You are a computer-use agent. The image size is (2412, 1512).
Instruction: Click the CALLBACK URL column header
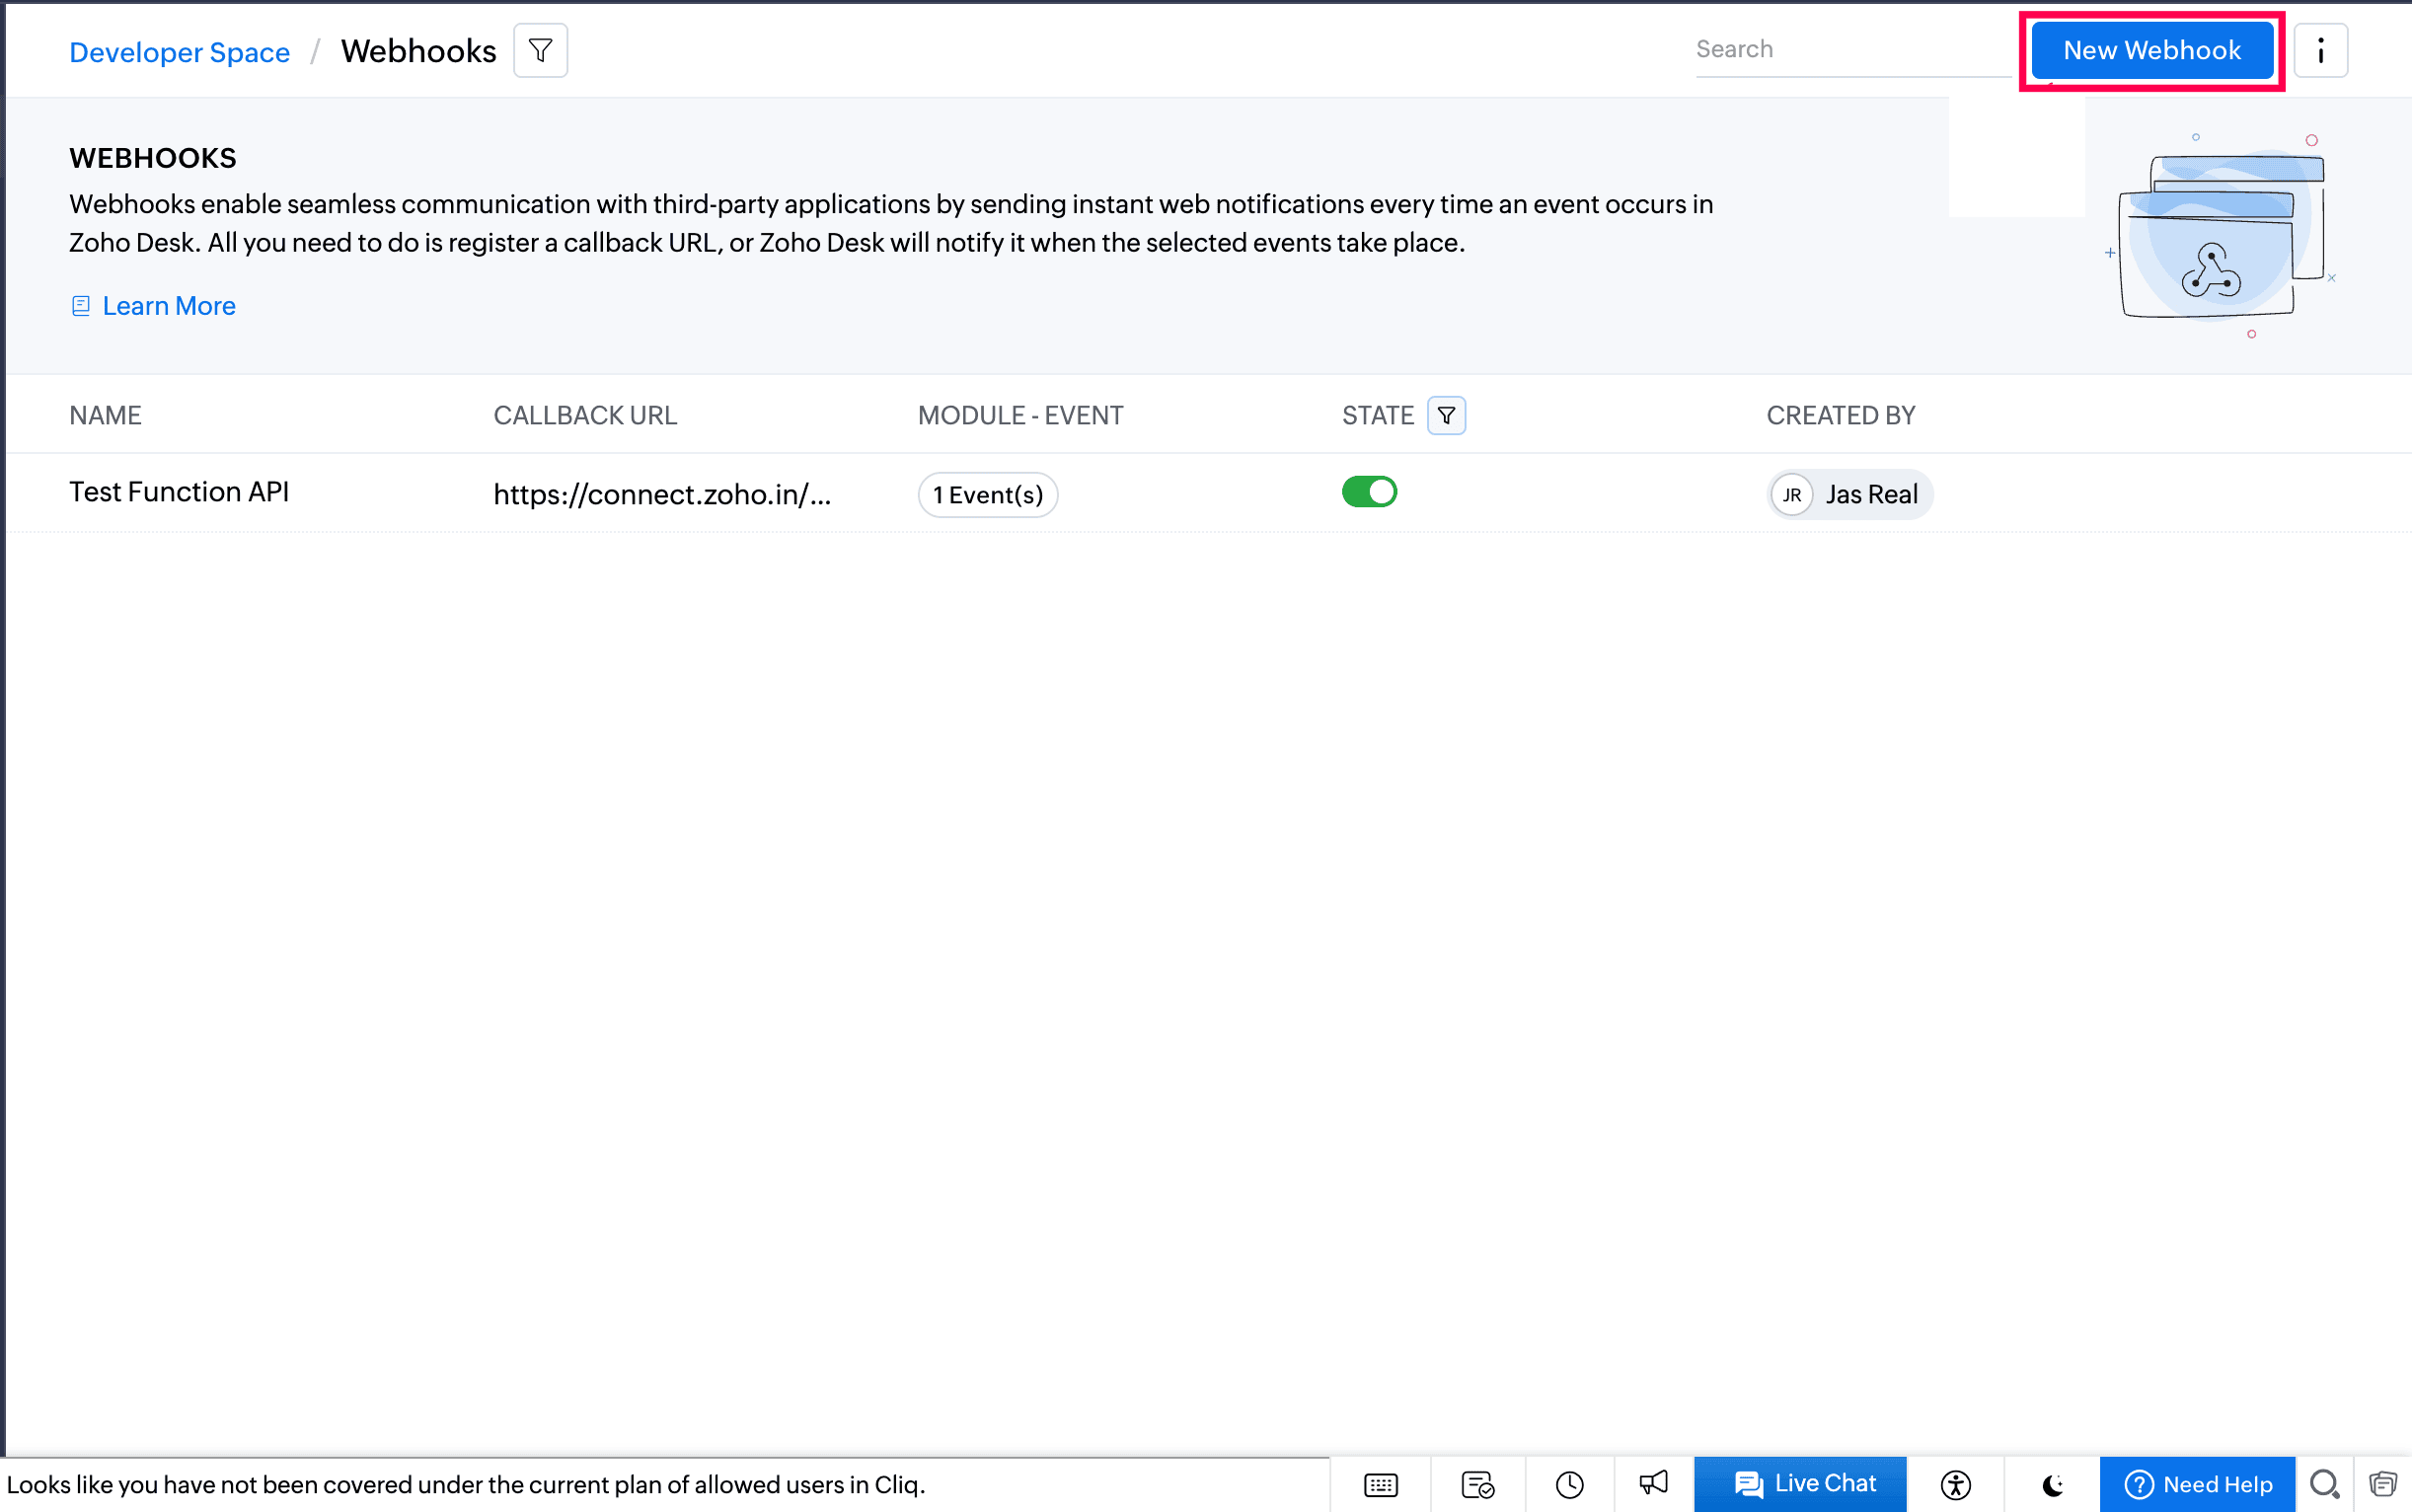[x=585, y=416]
